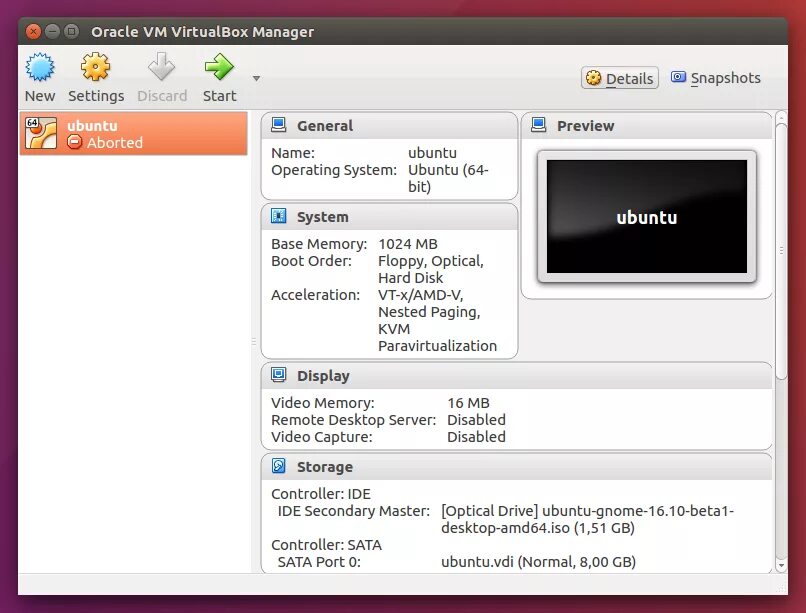Open the System section header
The height and width of the screenshot is (613, 806).
click(389, 217)
